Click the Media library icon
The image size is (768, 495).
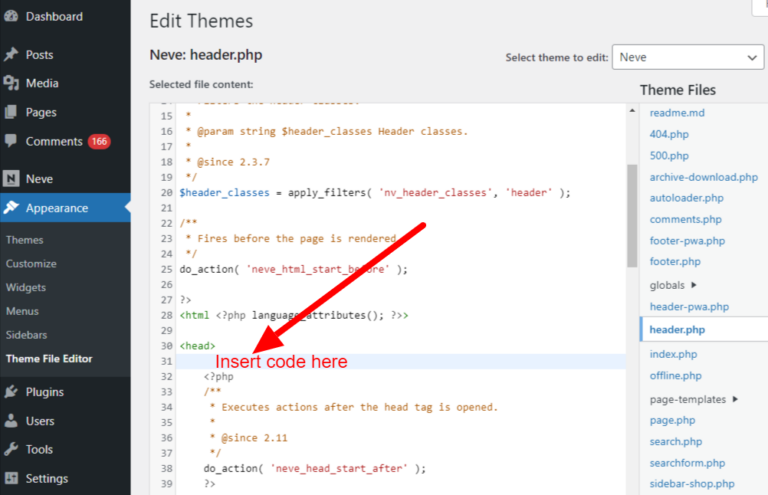[11, 83]
